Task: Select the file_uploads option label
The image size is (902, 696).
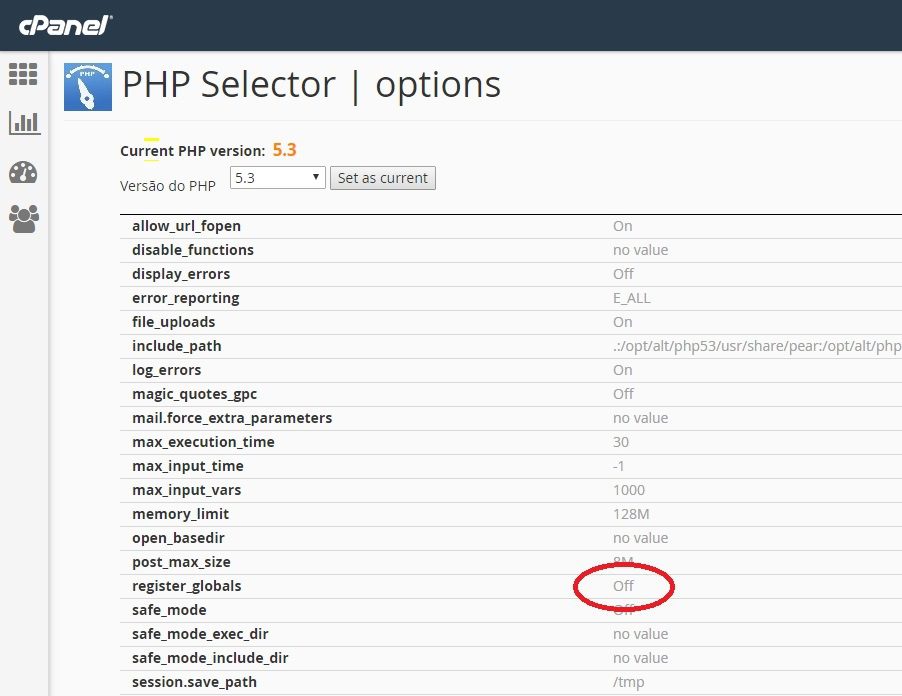Action: point(173,322)
